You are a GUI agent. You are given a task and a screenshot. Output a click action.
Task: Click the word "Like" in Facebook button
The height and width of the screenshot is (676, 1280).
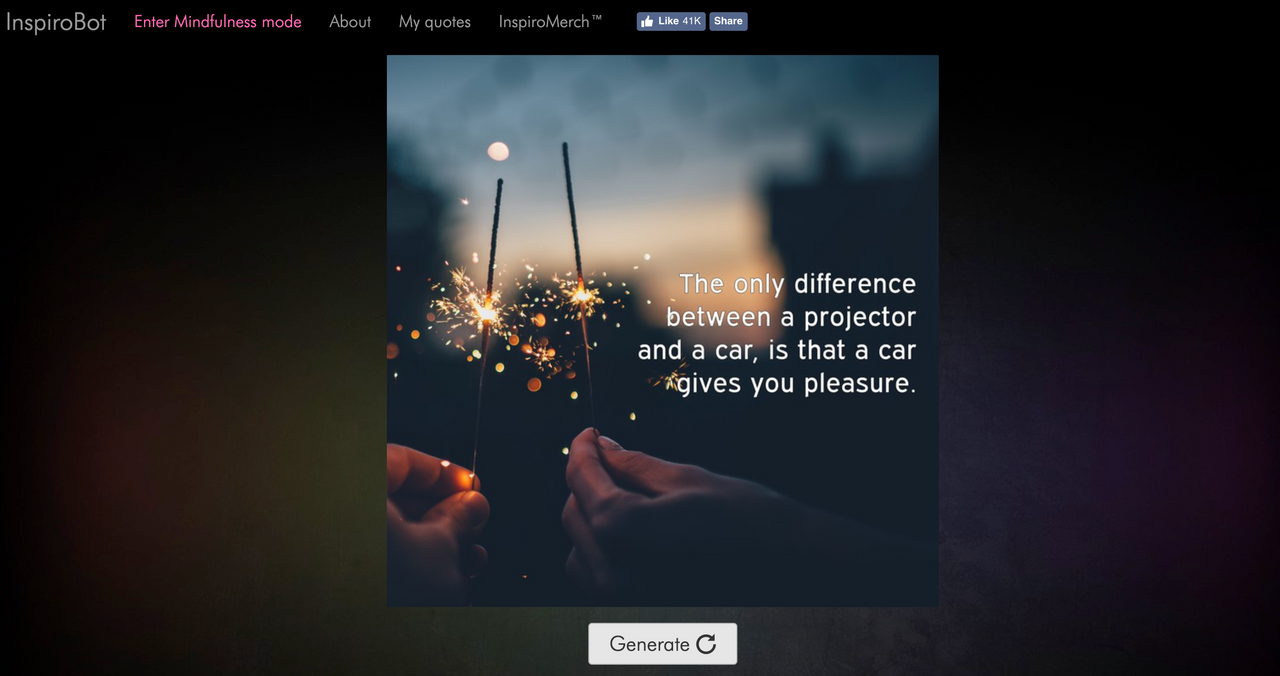point(669,21)
